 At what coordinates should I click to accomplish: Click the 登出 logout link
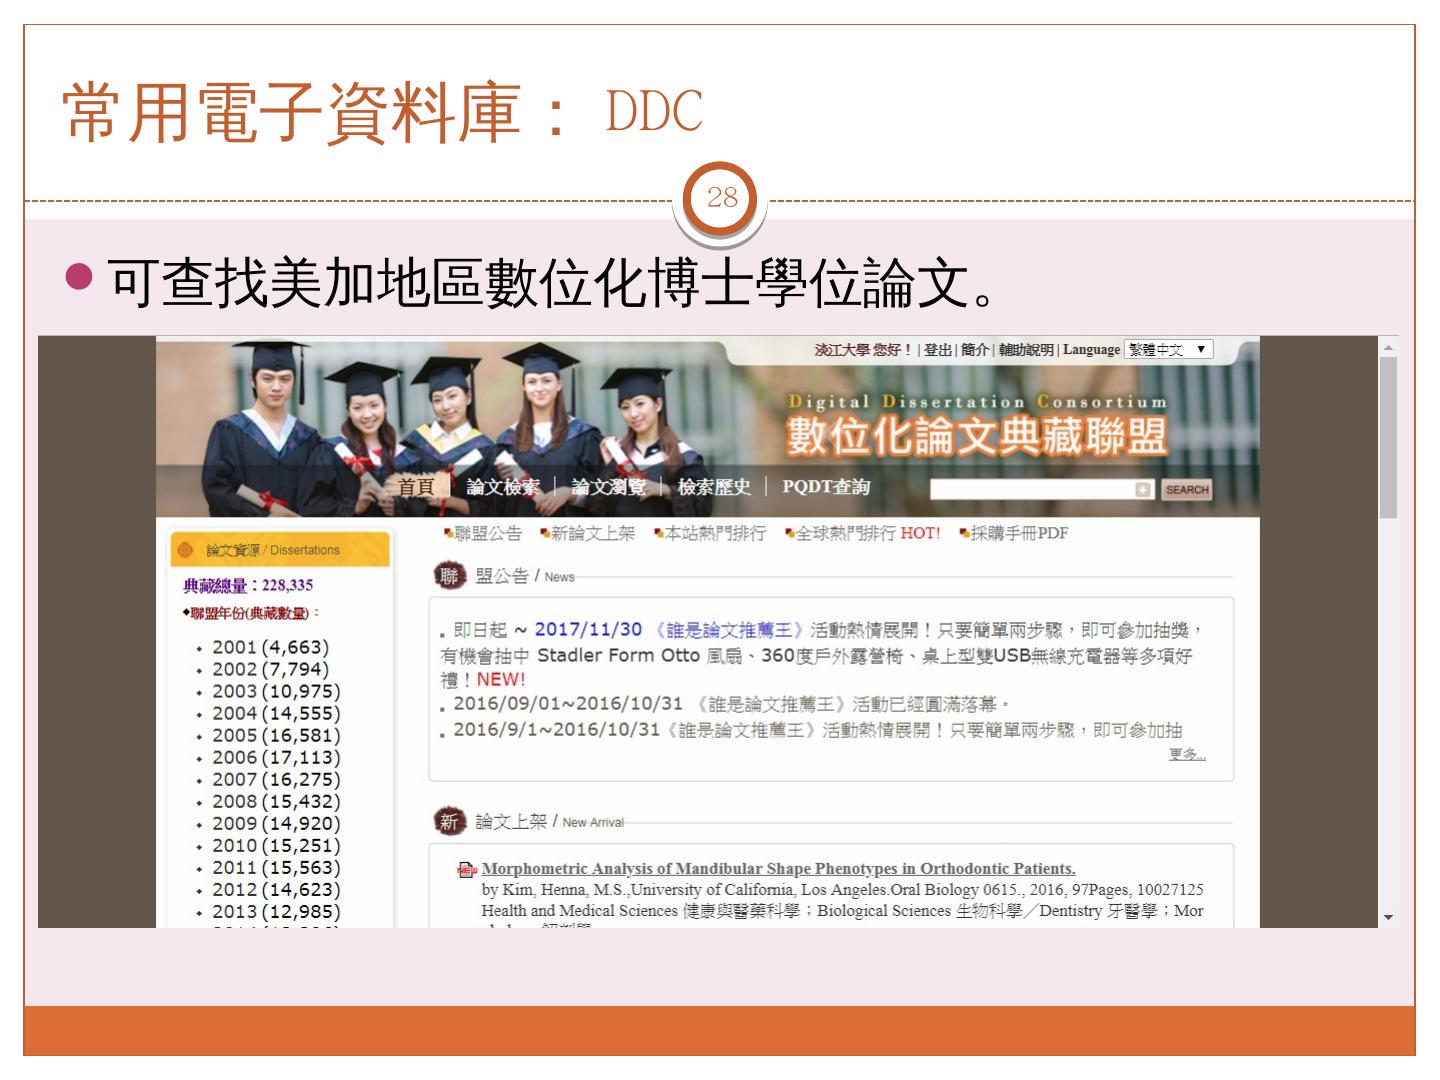pos(938,350)
